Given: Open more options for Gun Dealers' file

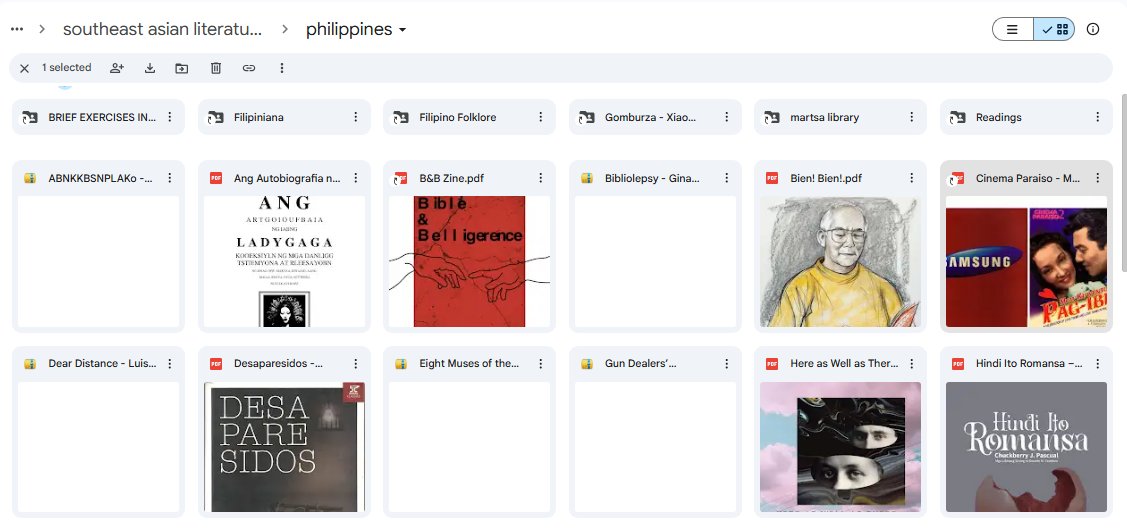Looking at the screenshot, I should pos(726,363).
